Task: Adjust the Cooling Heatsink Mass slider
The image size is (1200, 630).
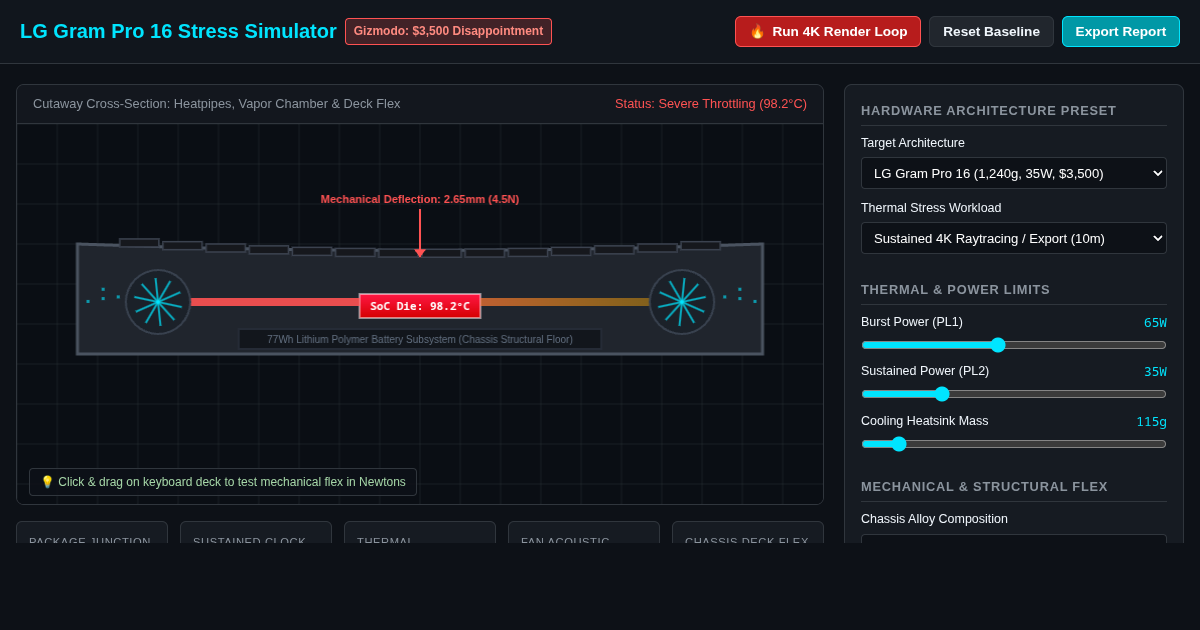Action: (1014, 444)
